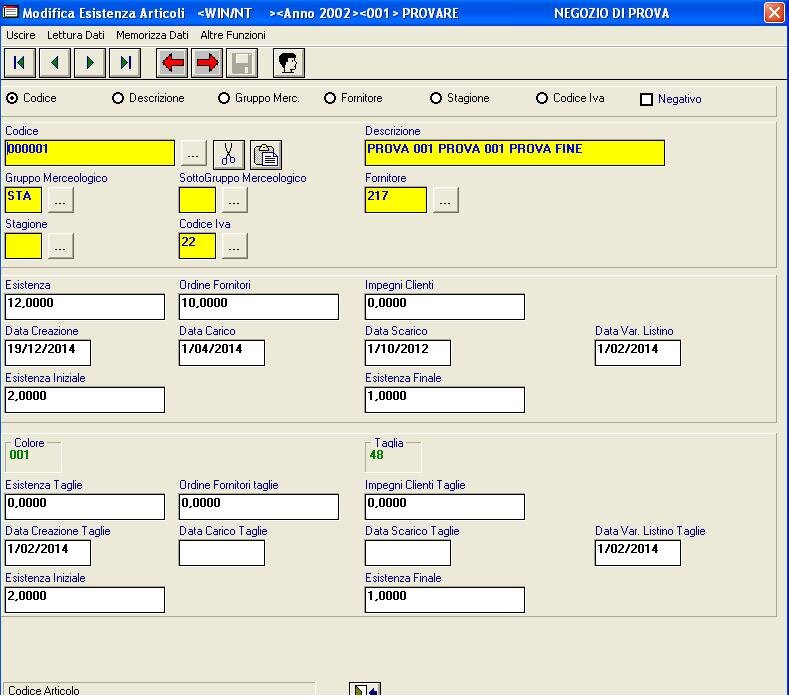Select the Descrizione radio button
The height and width of the screenshot is (698, 789).
(118, 98)
